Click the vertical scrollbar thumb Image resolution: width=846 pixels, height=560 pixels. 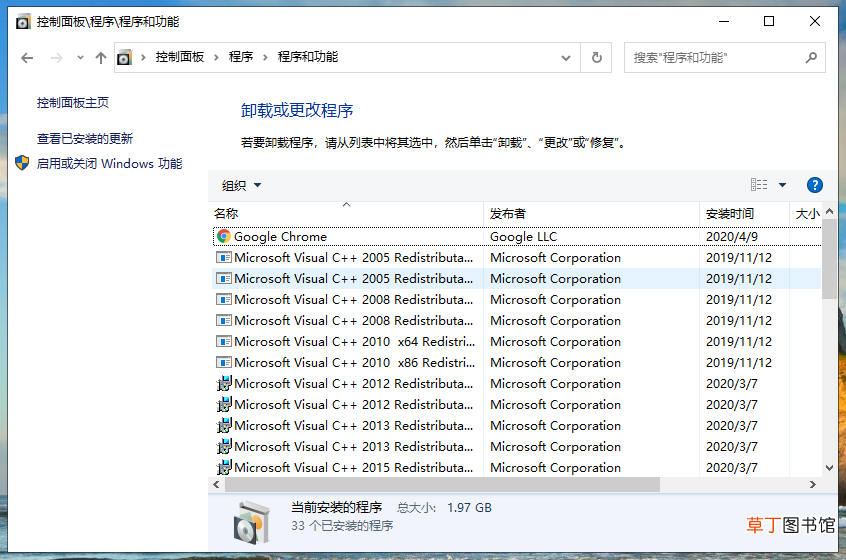pyautogui.click(x=829, y=259)
